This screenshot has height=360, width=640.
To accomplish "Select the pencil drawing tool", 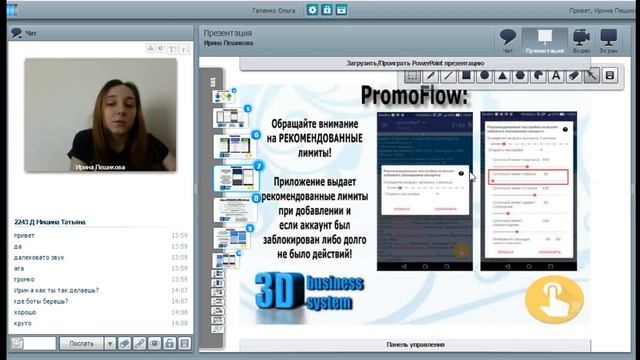I will pos(430,76).
